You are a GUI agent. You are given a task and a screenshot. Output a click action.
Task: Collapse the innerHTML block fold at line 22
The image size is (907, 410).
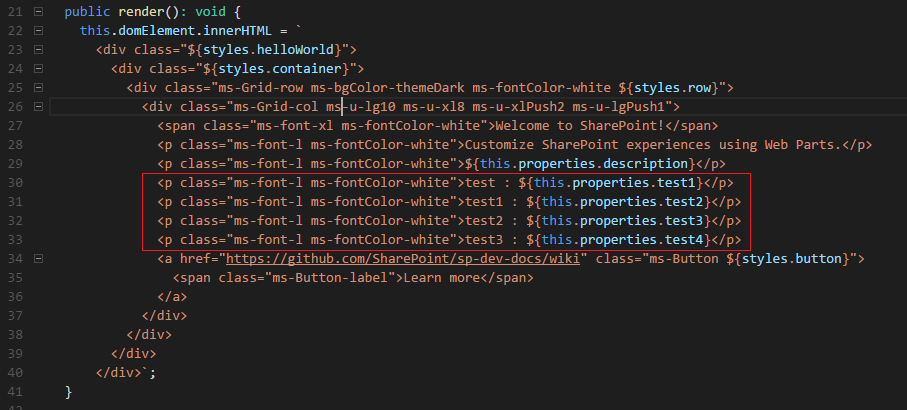coord(38,31)
